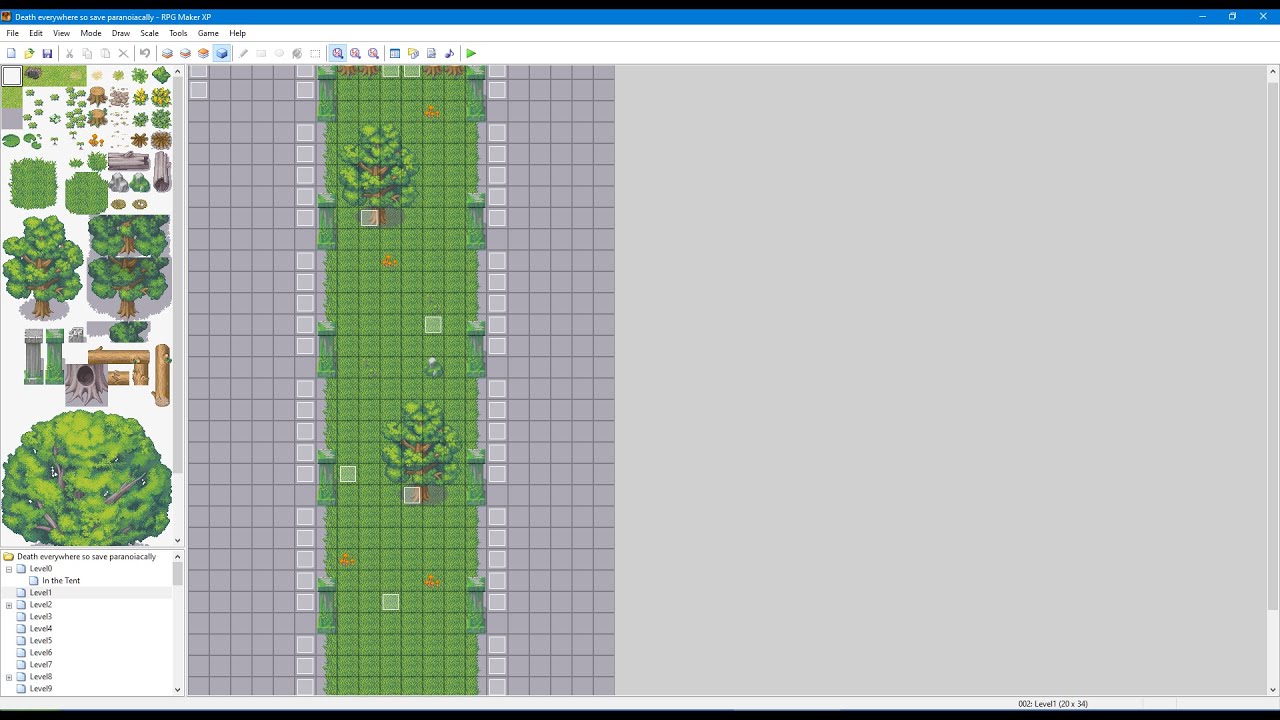Open the Tools menu
1280x720 pixels.
[178, 33]
